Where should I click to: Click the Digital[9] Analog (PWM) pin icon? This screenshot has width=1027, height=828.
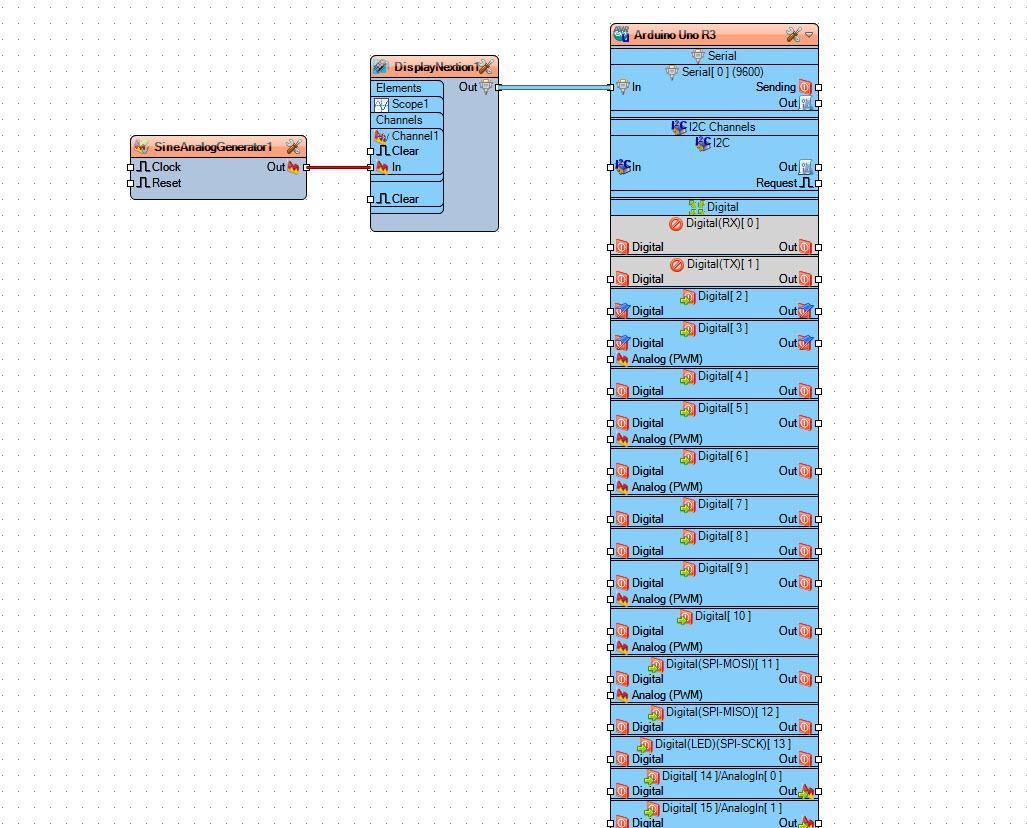[622, 599]
